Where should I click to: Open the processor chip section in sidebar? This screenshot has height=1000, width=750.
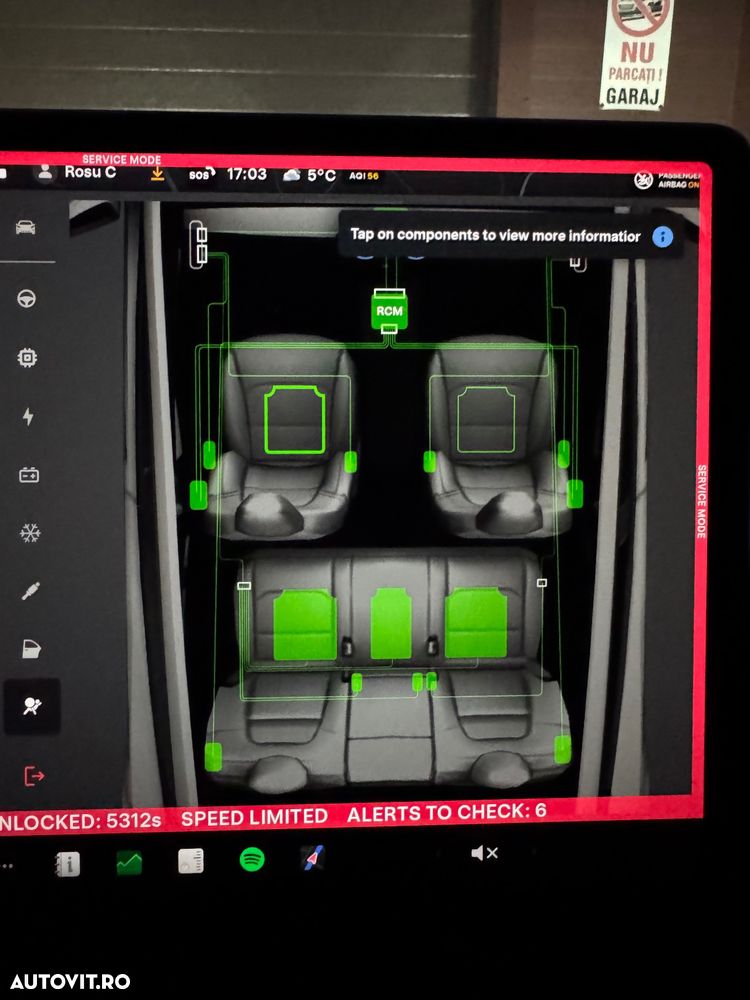(27, 358)
